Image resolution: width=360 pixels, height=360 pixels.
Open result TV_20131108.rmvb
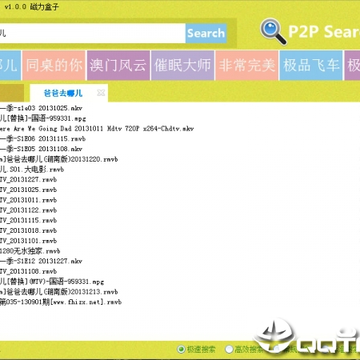pyautogui.click(x=28, y=272)
